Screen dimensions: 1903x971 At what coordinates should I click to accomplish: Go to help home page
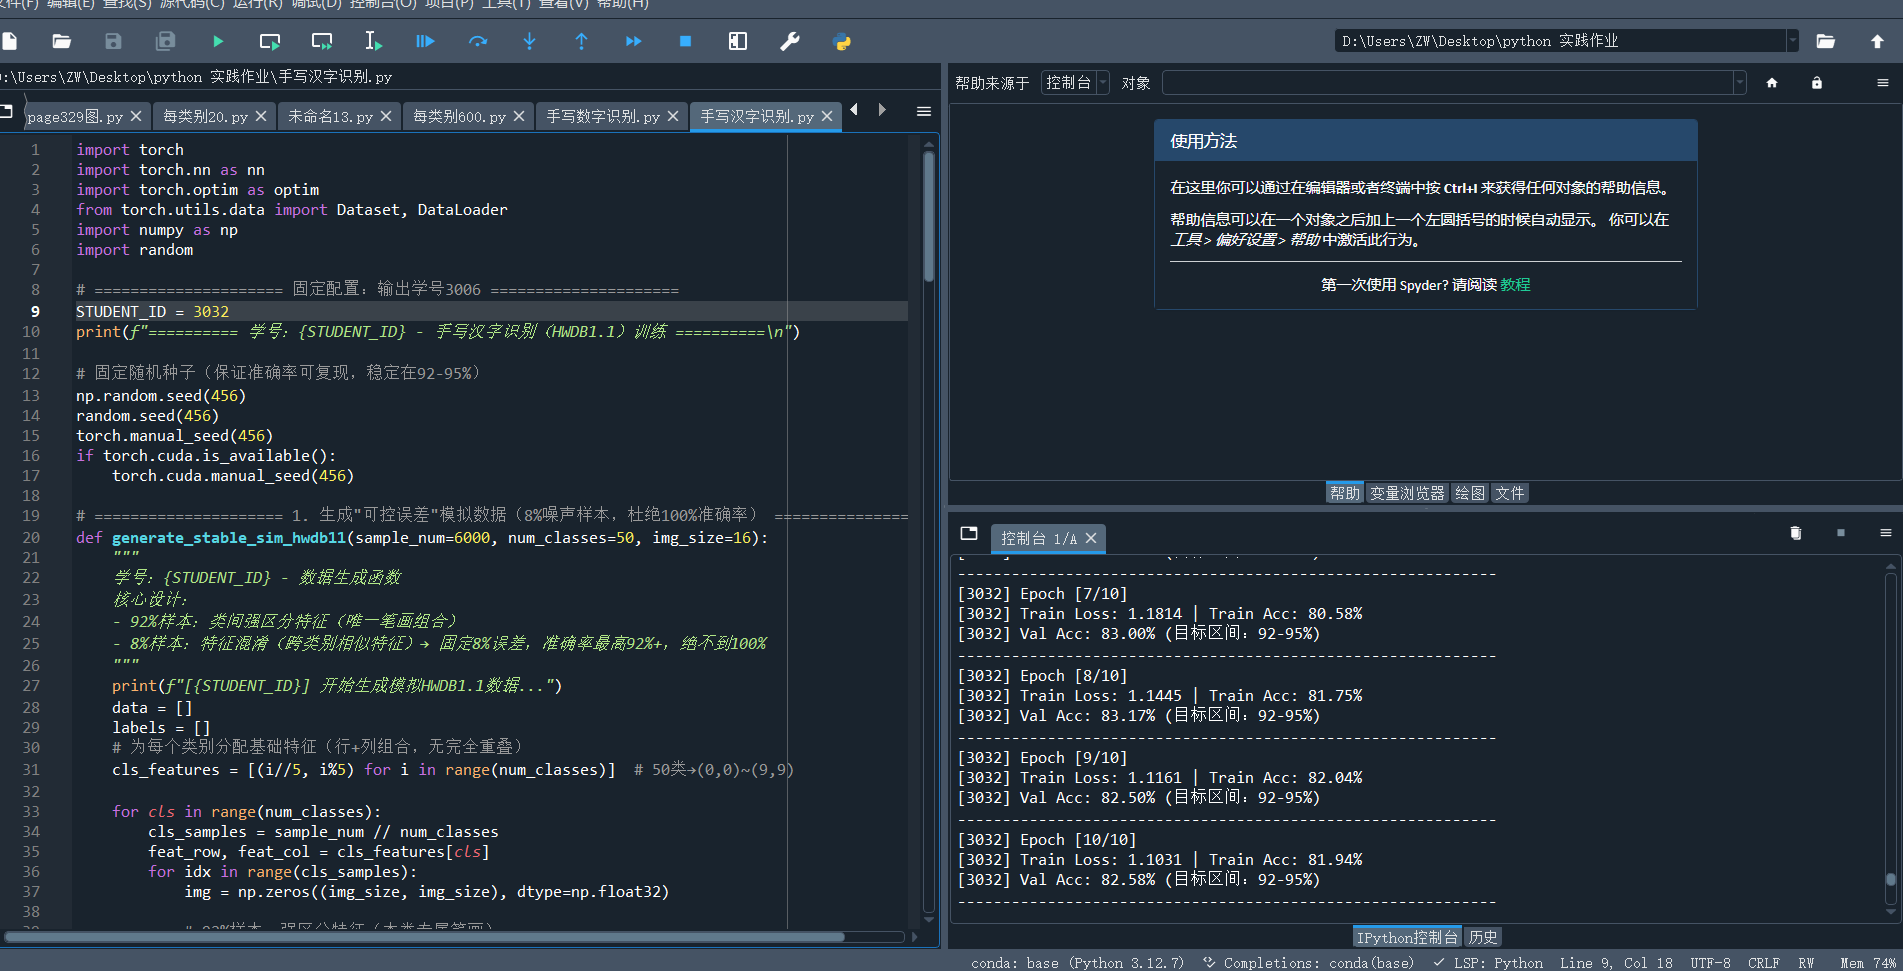click(1772, 83)
